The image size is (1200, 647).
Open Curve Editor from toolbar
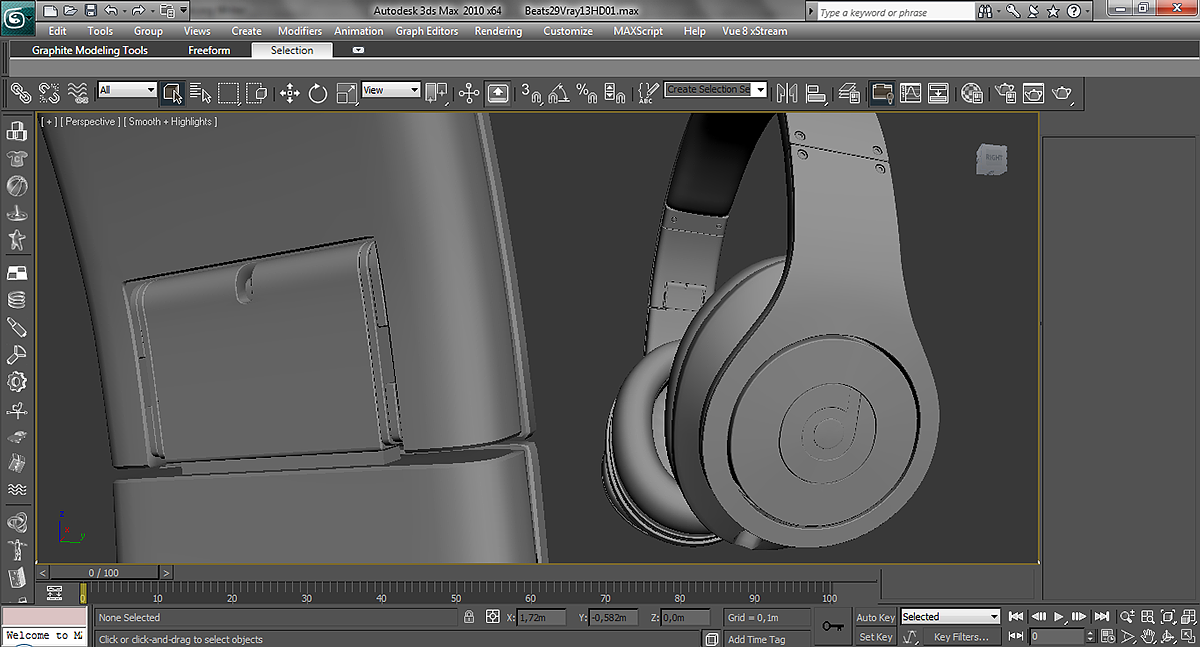[910, 93]
